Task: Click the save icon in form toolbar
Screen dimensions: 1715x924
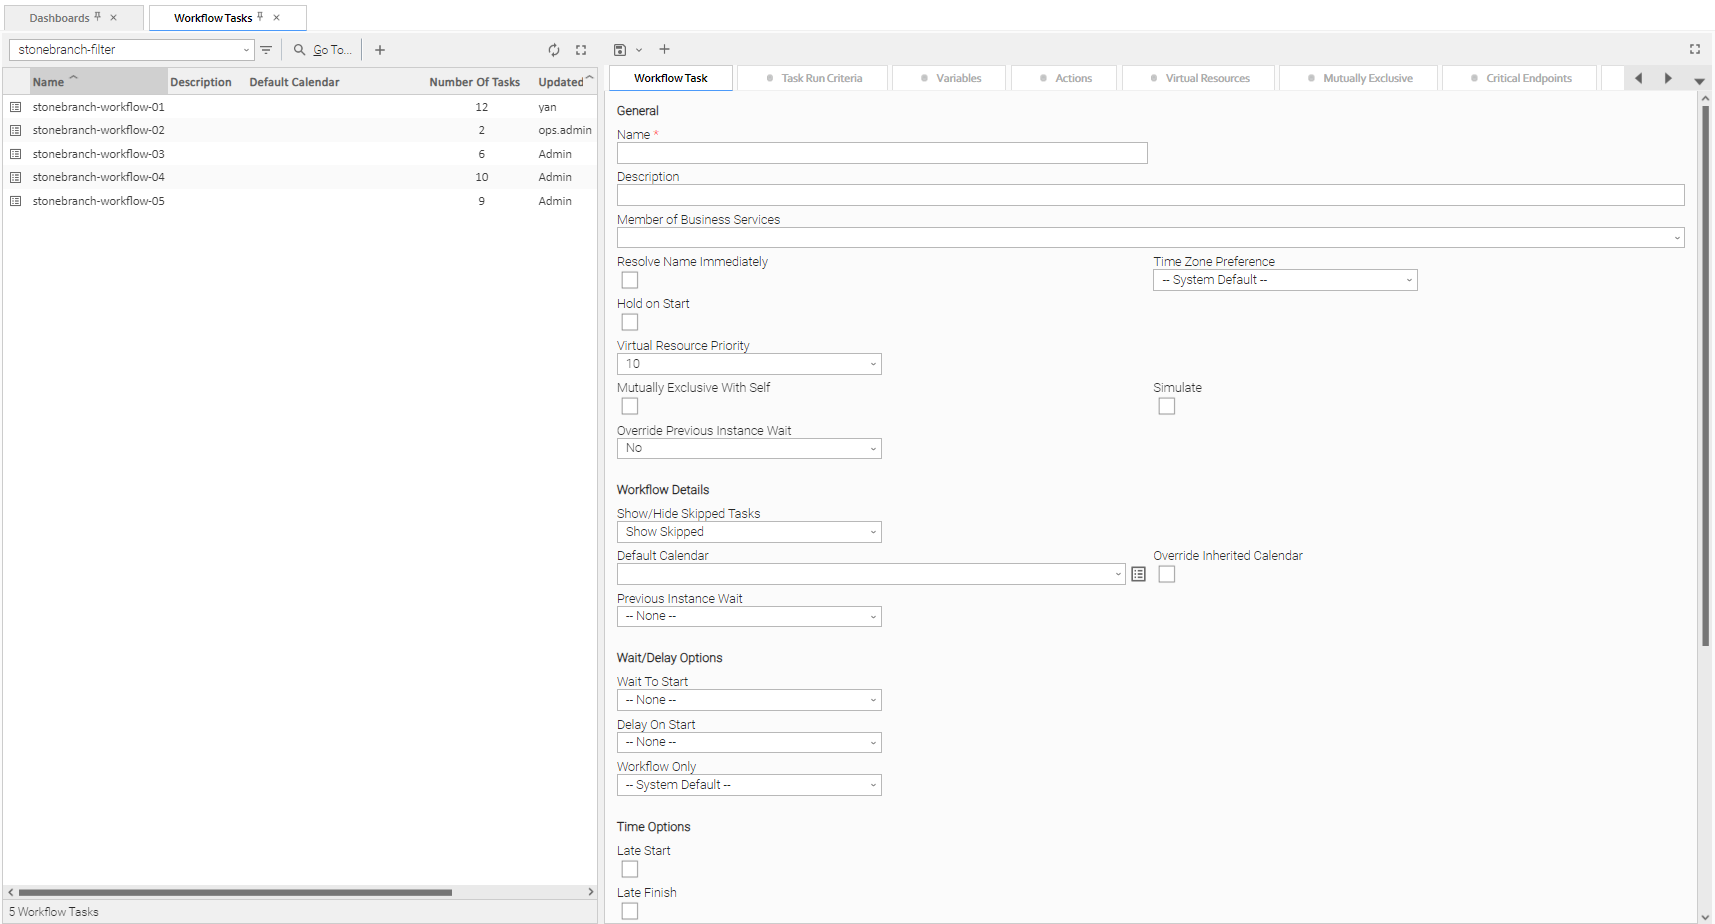Action: click(620, 50)
